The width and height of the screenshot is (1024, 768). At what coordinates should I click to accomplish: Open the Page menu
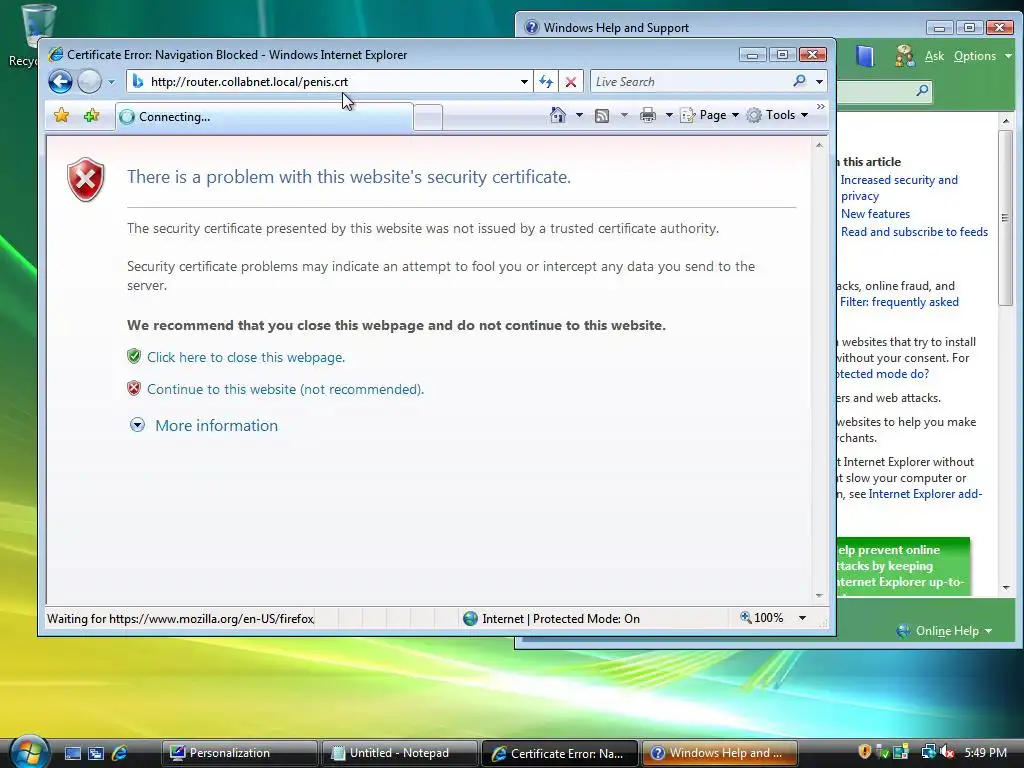click(710, 115)
